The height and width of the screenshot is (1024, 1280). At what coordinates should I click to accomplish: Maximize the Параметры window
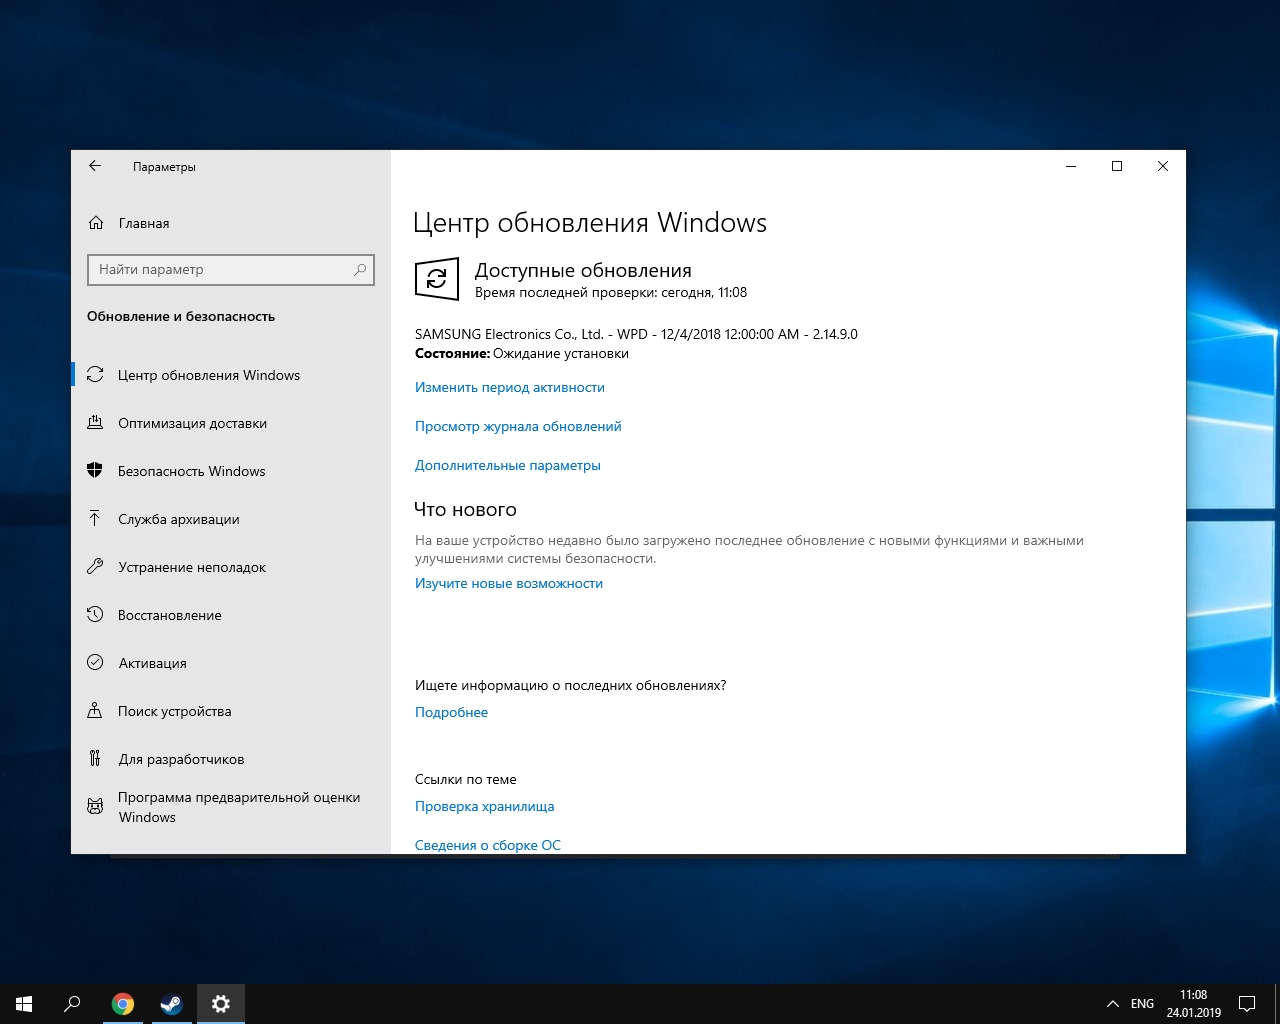[x=1117, y=166]
